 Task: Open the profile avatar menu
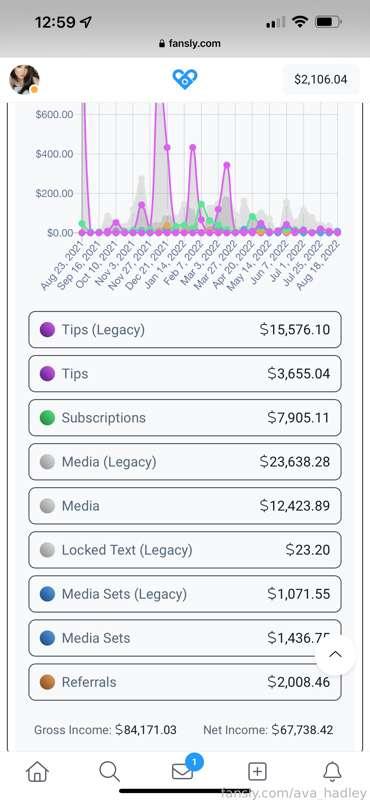[x=24, y=80]
